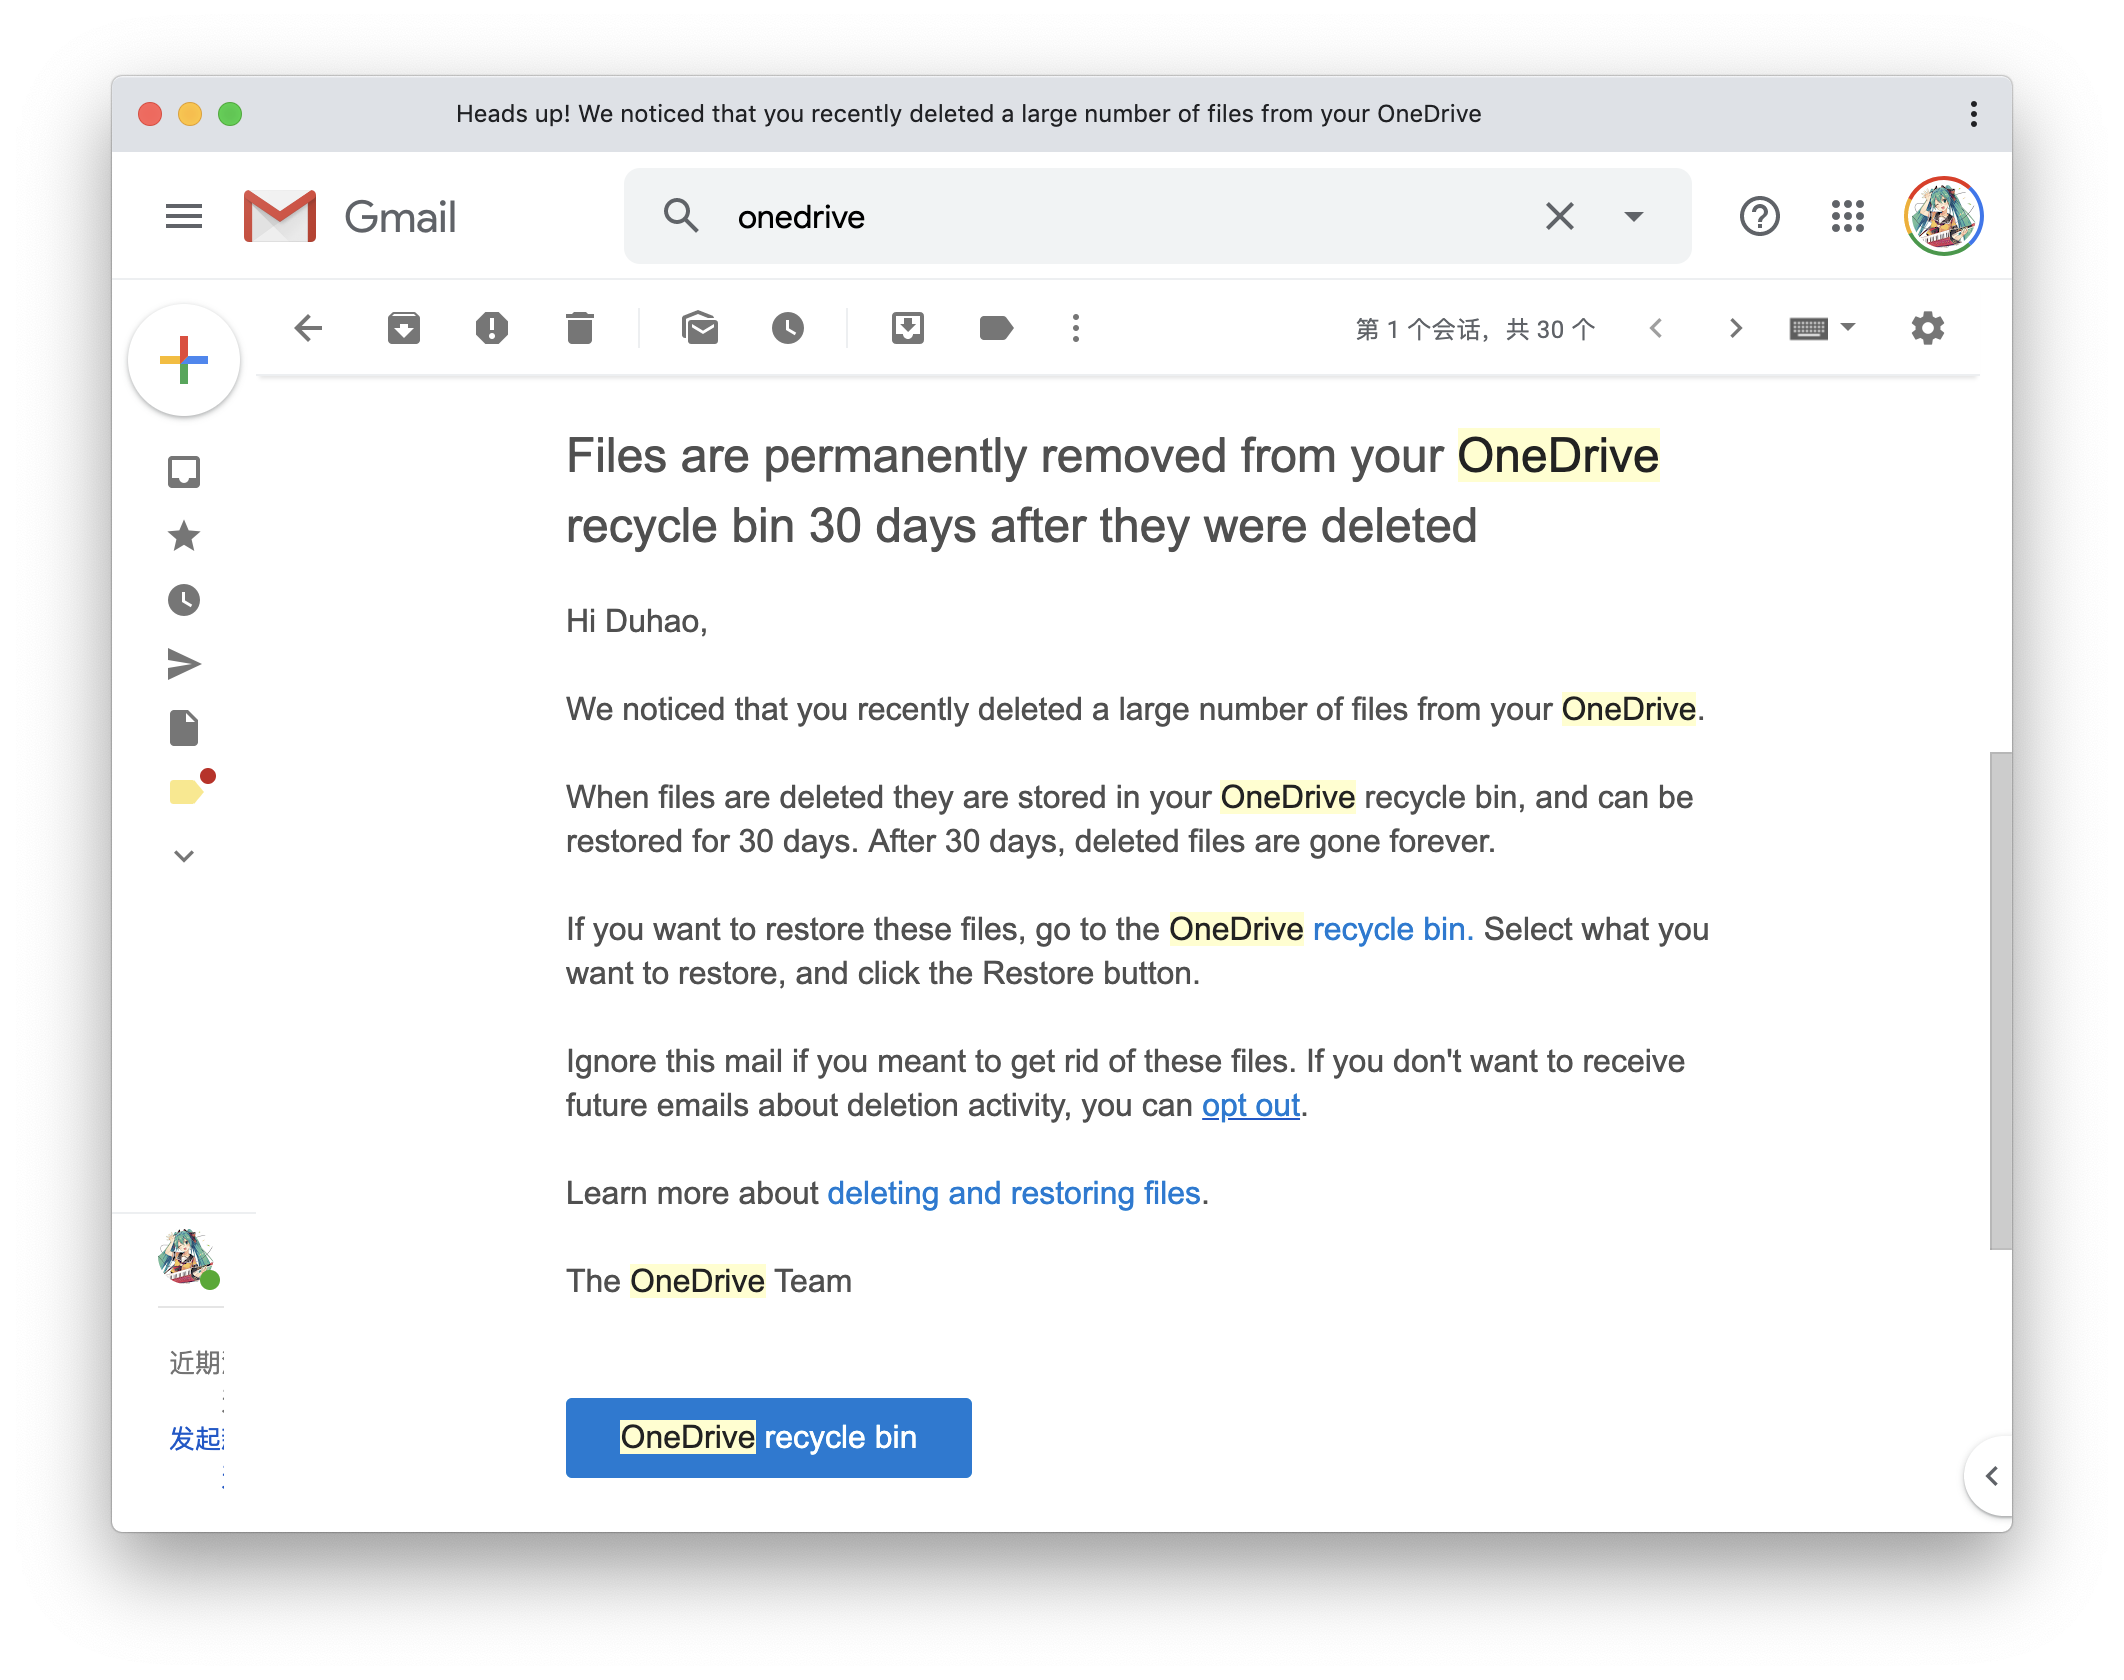Click the blue 发起 chat link
This screenshot has height=1680, width=2124.
[x=196, y=1438]
